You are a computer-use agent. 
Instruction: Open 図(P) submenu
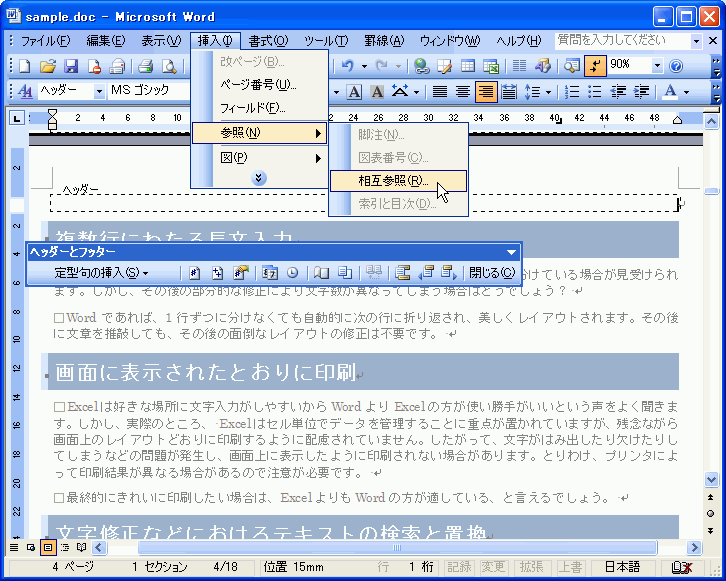click(x=259, y=158)
